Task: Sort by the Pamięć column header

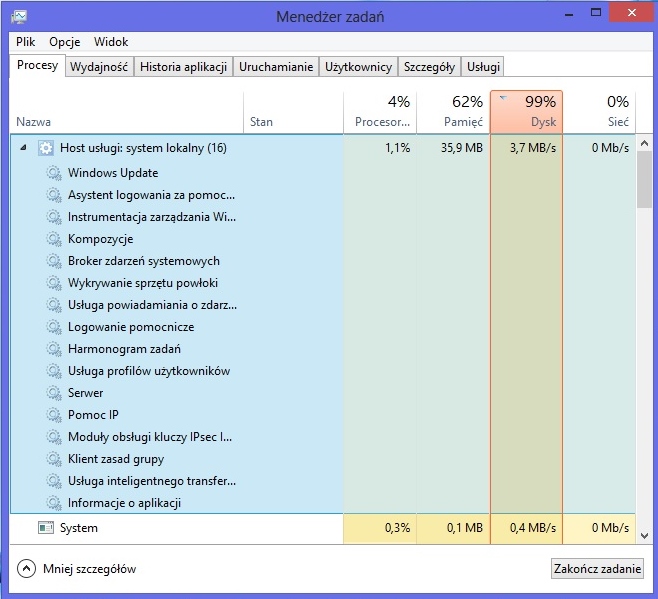Action: coord(453,112)
